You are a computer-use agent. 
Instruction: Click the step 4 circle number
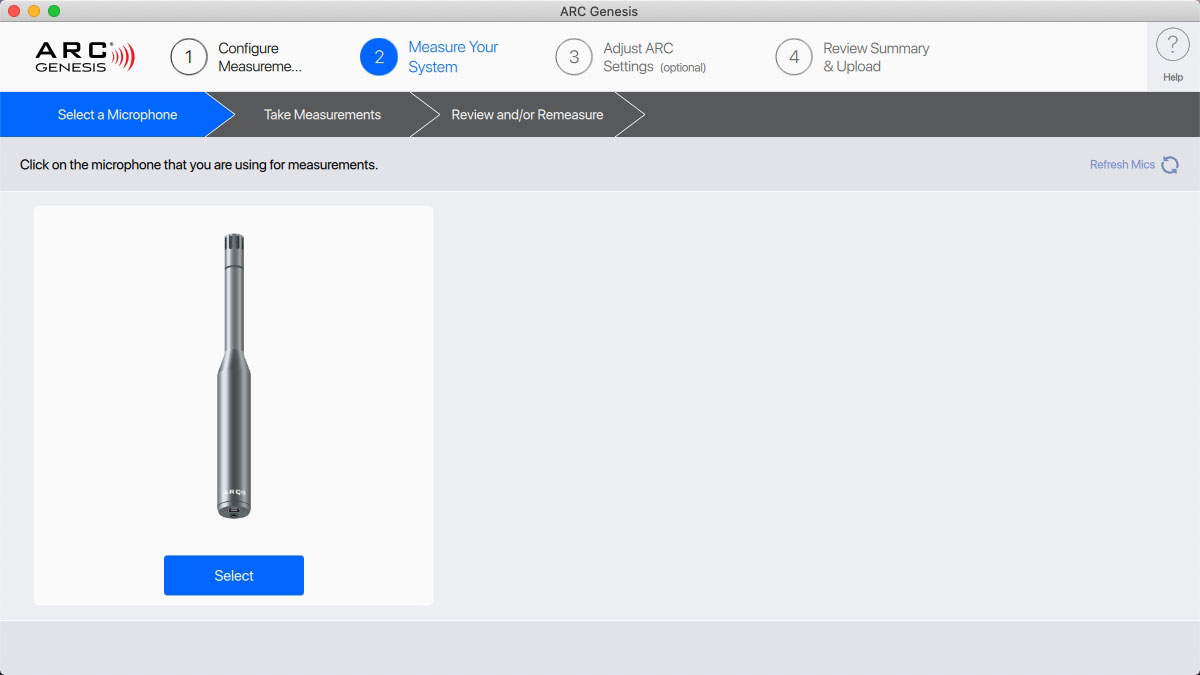click(x=794, y=57)
